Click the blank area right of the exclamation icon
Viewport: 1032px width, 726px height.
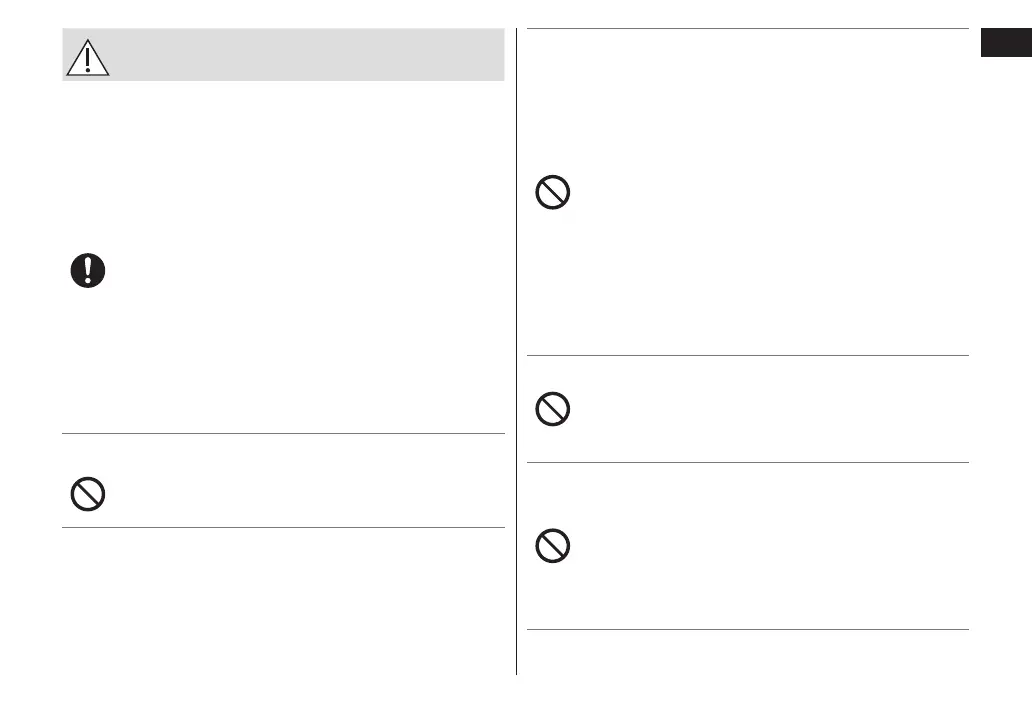point(300,271)
